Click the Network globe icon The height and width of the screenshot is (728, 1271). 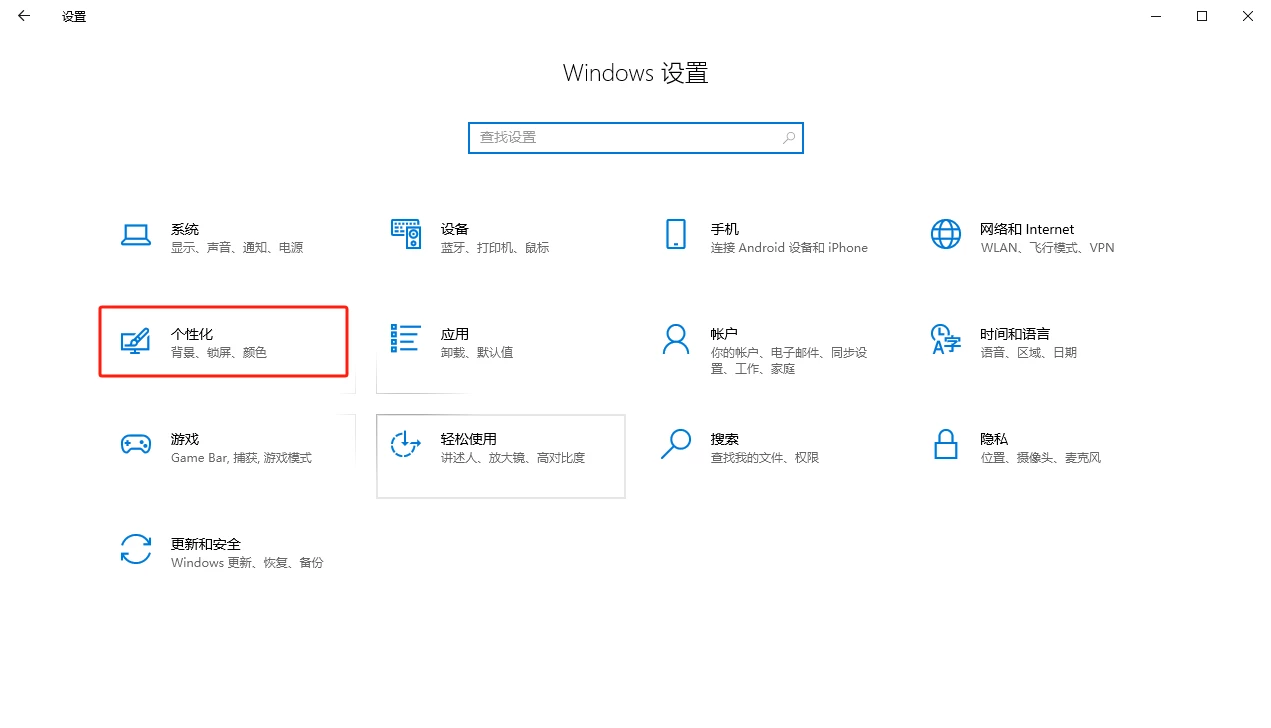[x=945, y=234]
